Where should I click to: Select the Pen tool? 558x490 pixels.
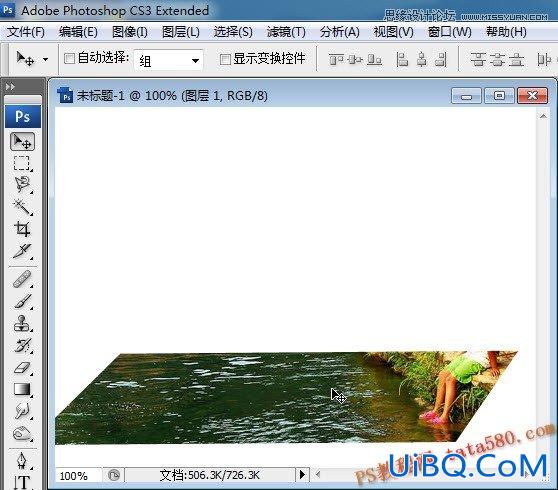pyautogui.click(x=22, y=460)
